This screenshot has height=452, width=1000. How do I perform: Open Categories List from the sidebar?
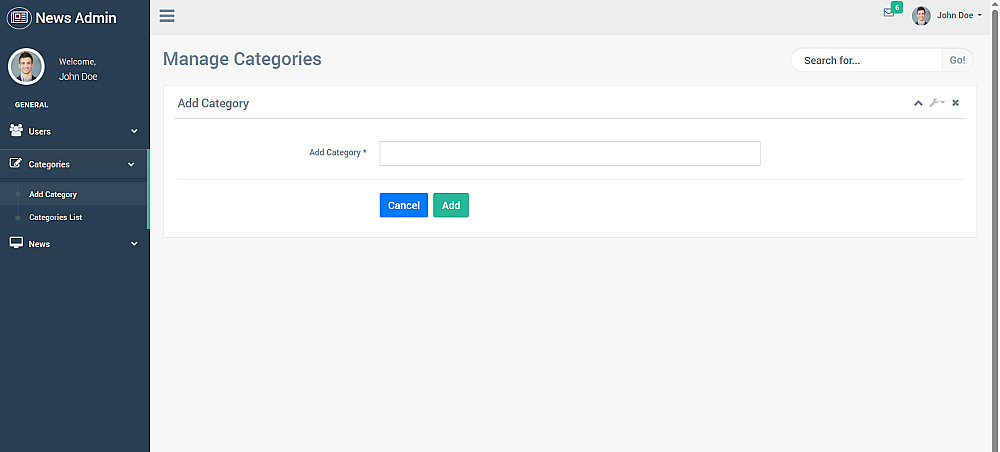point(56,217)
